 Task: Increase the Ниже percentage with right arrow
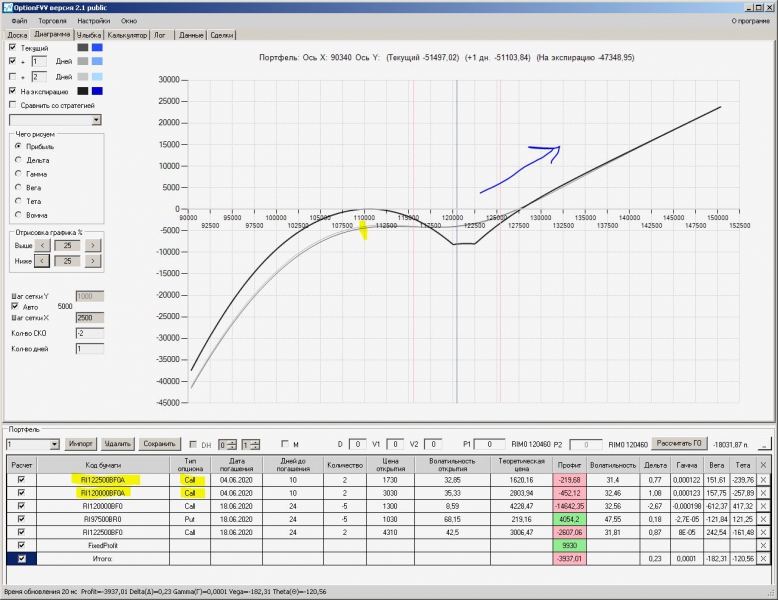click(92, 261)
